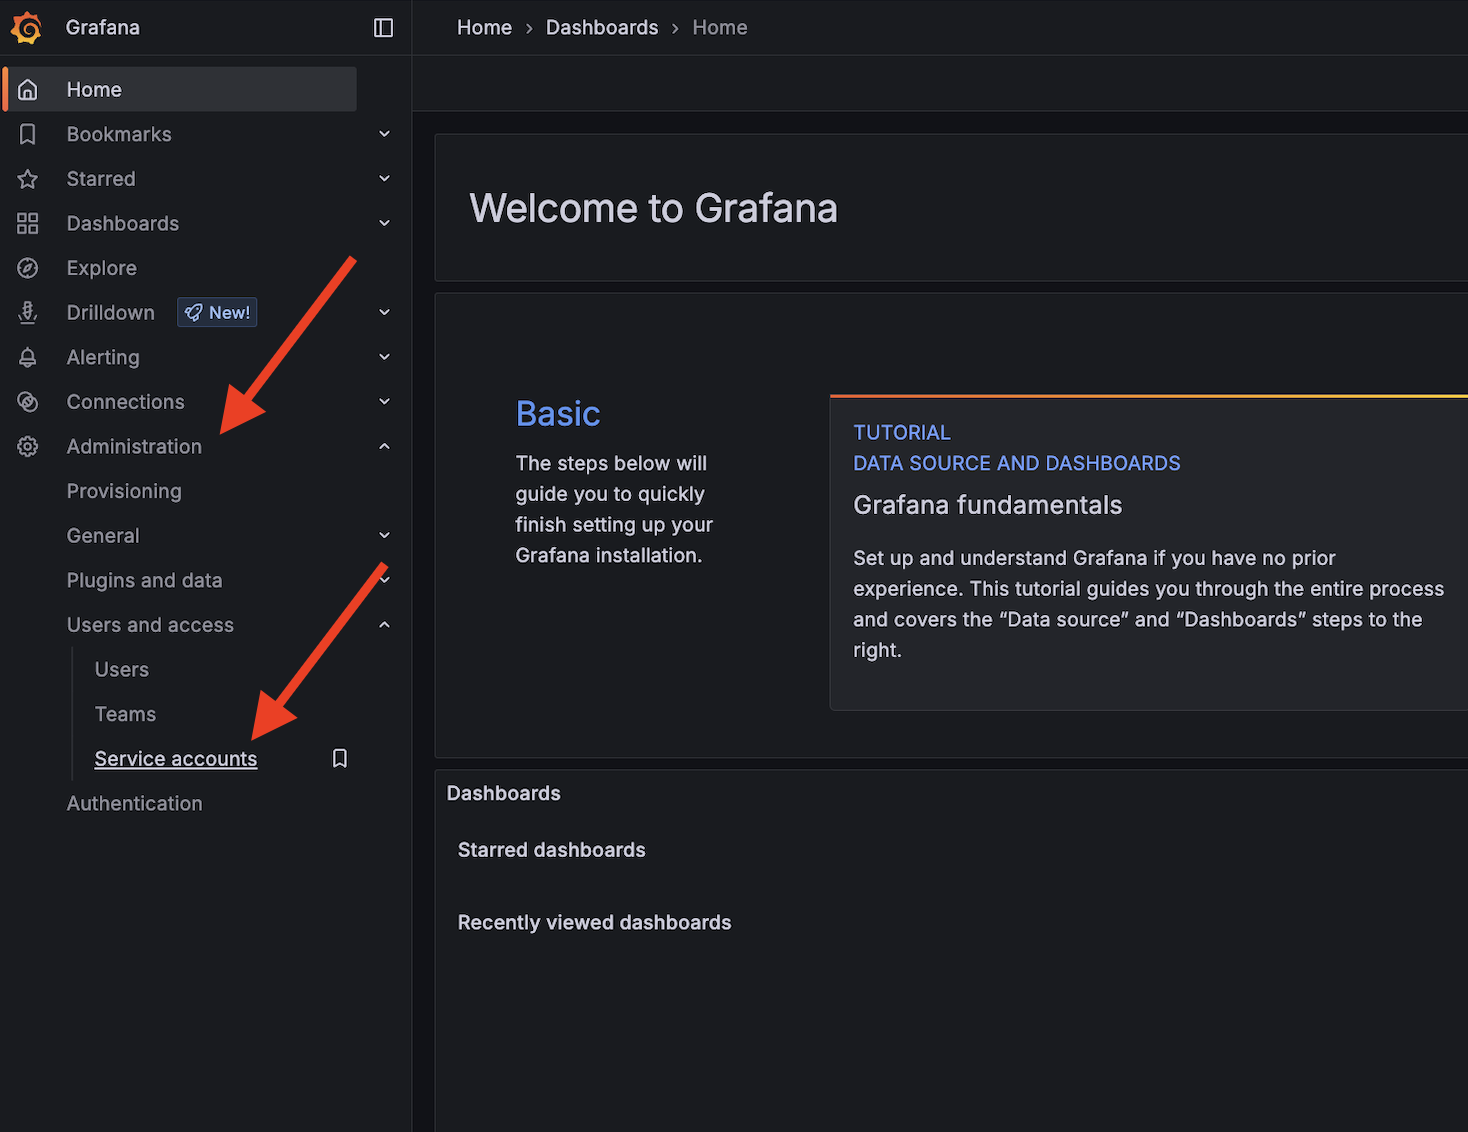1468x1132 pixels.
Task: Expand the Alerting section chevron
Action: pyautogui.click(x=384, y=357)
